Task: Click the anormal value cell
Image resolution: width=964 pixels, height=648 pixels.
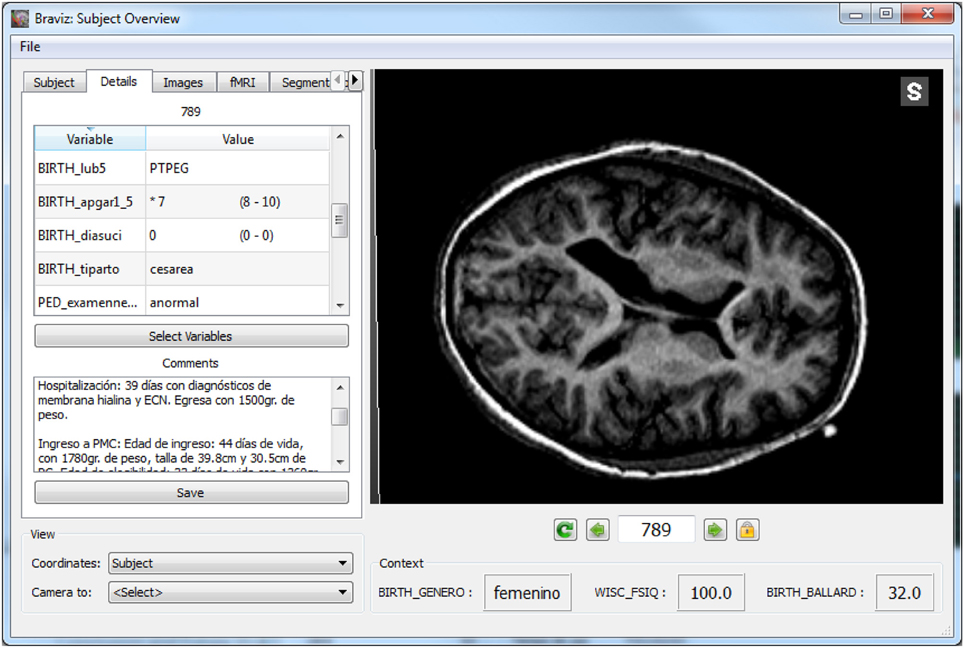Action: pyautogui.click(x=238, y=302)
